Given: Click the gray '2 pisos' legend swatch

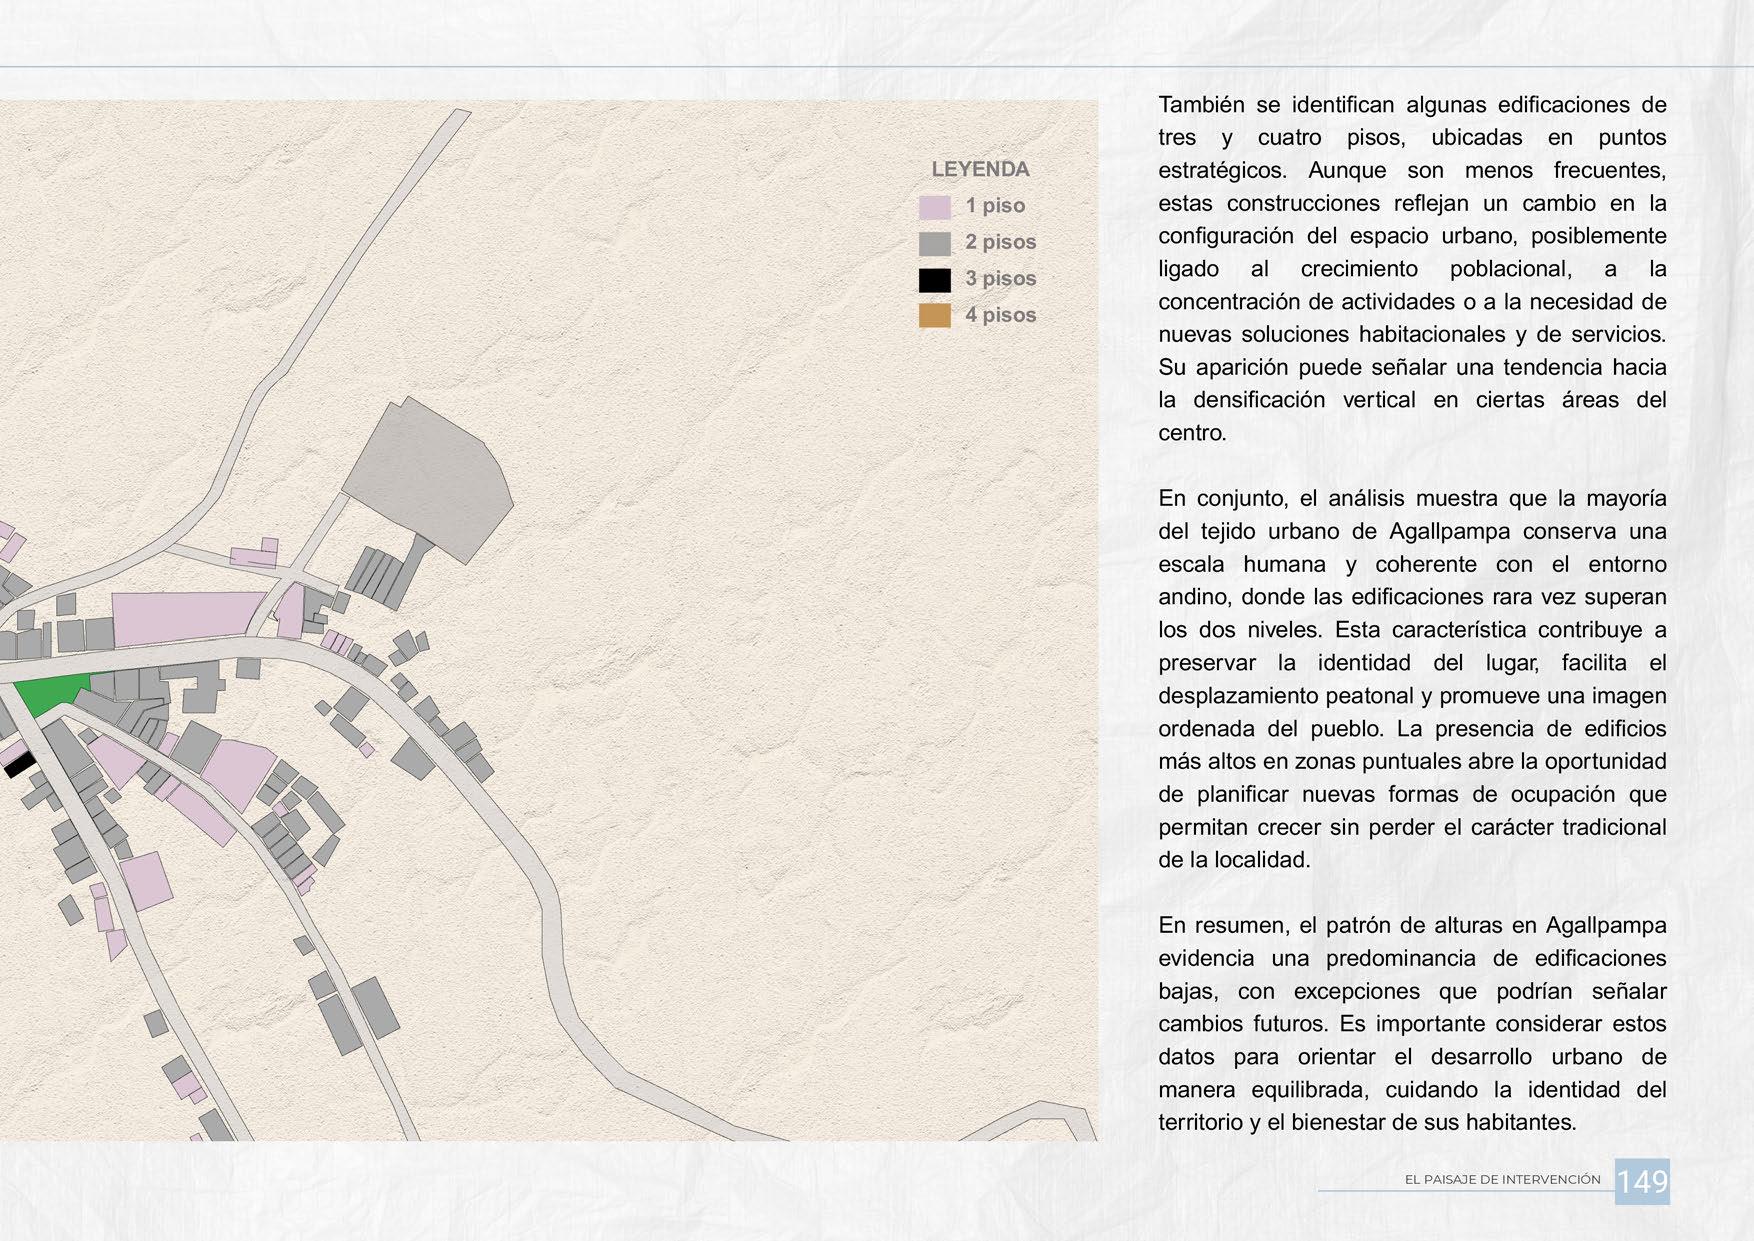Looking at the screenshot, I should [x=934, y=244].
